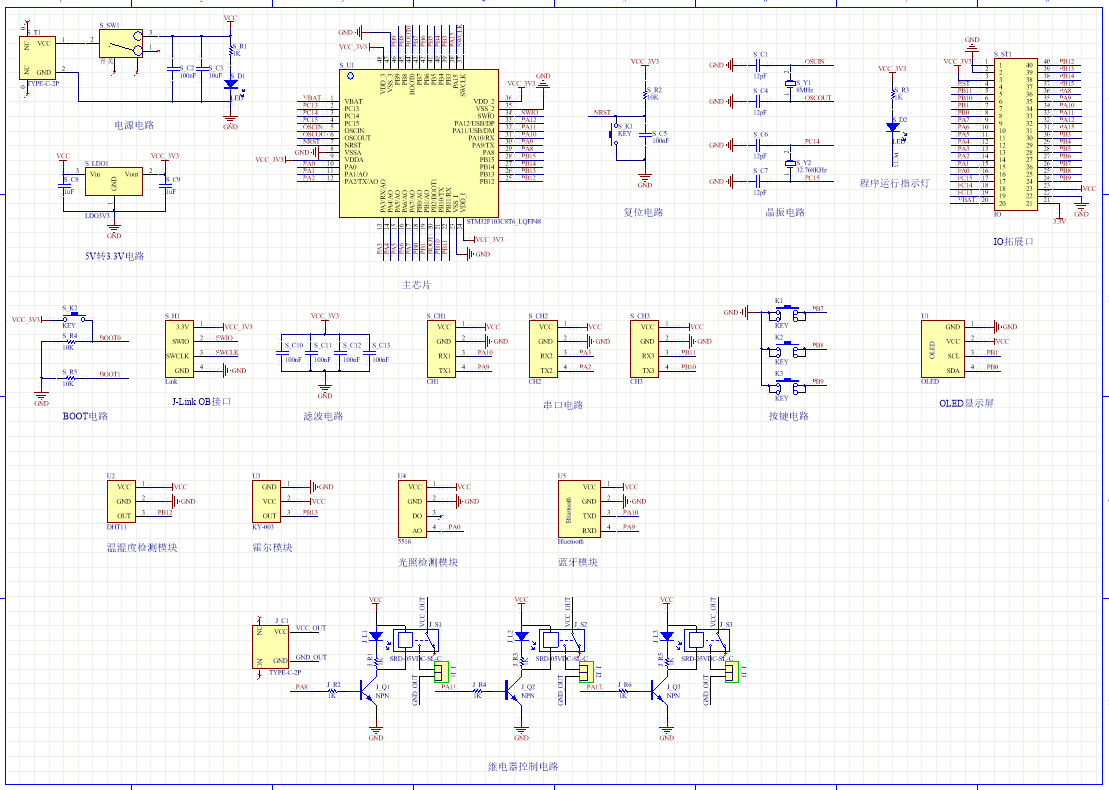Click the DHT11 sensor module U2

point(121,501)
